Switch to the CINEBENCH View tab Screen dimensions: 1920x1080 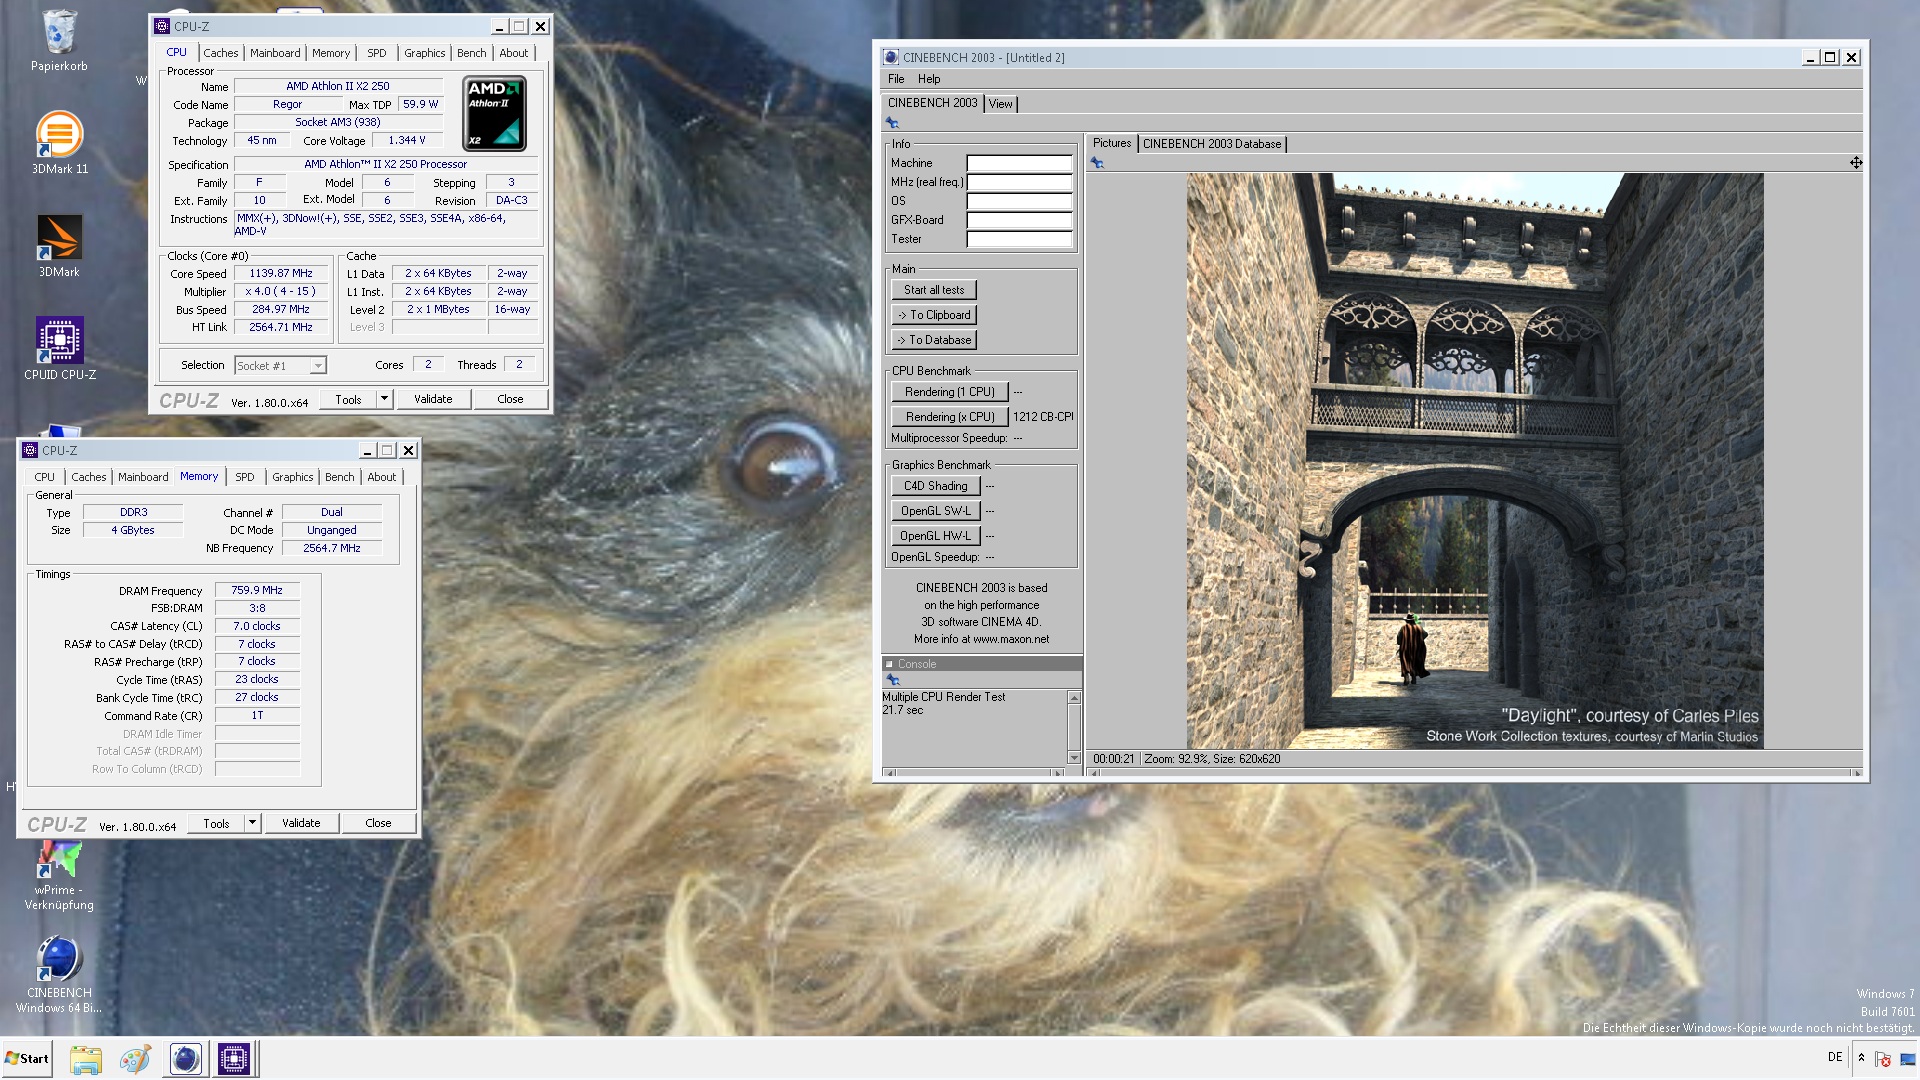click(1000, 104)
